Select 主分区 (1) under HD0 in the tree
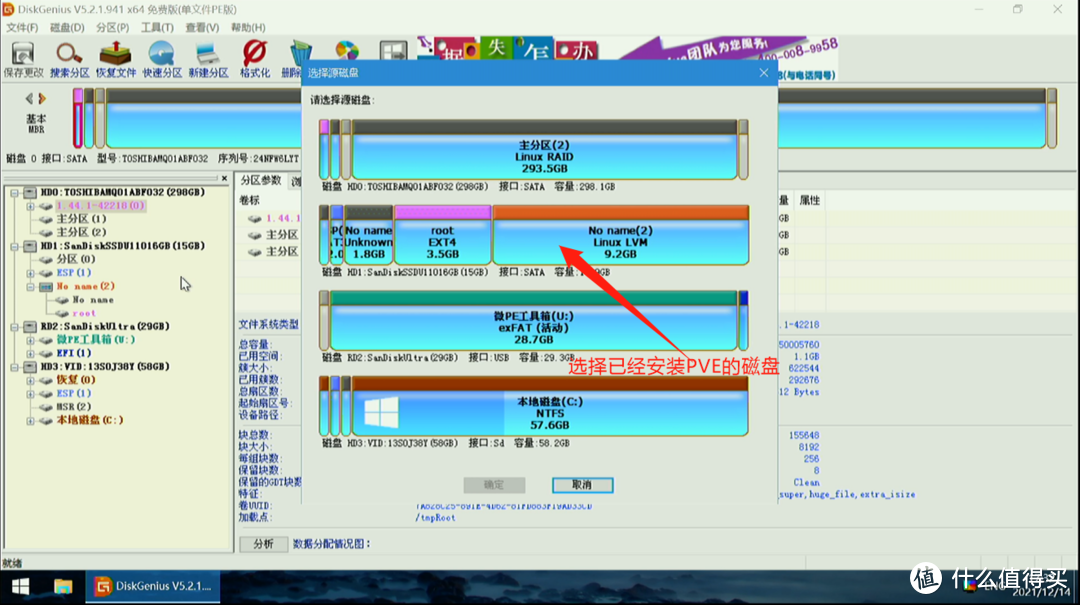 81,219
